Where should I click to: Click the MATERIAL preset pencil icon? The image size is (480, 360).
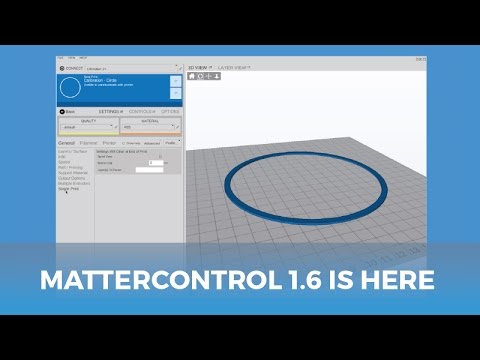[178, 127]
